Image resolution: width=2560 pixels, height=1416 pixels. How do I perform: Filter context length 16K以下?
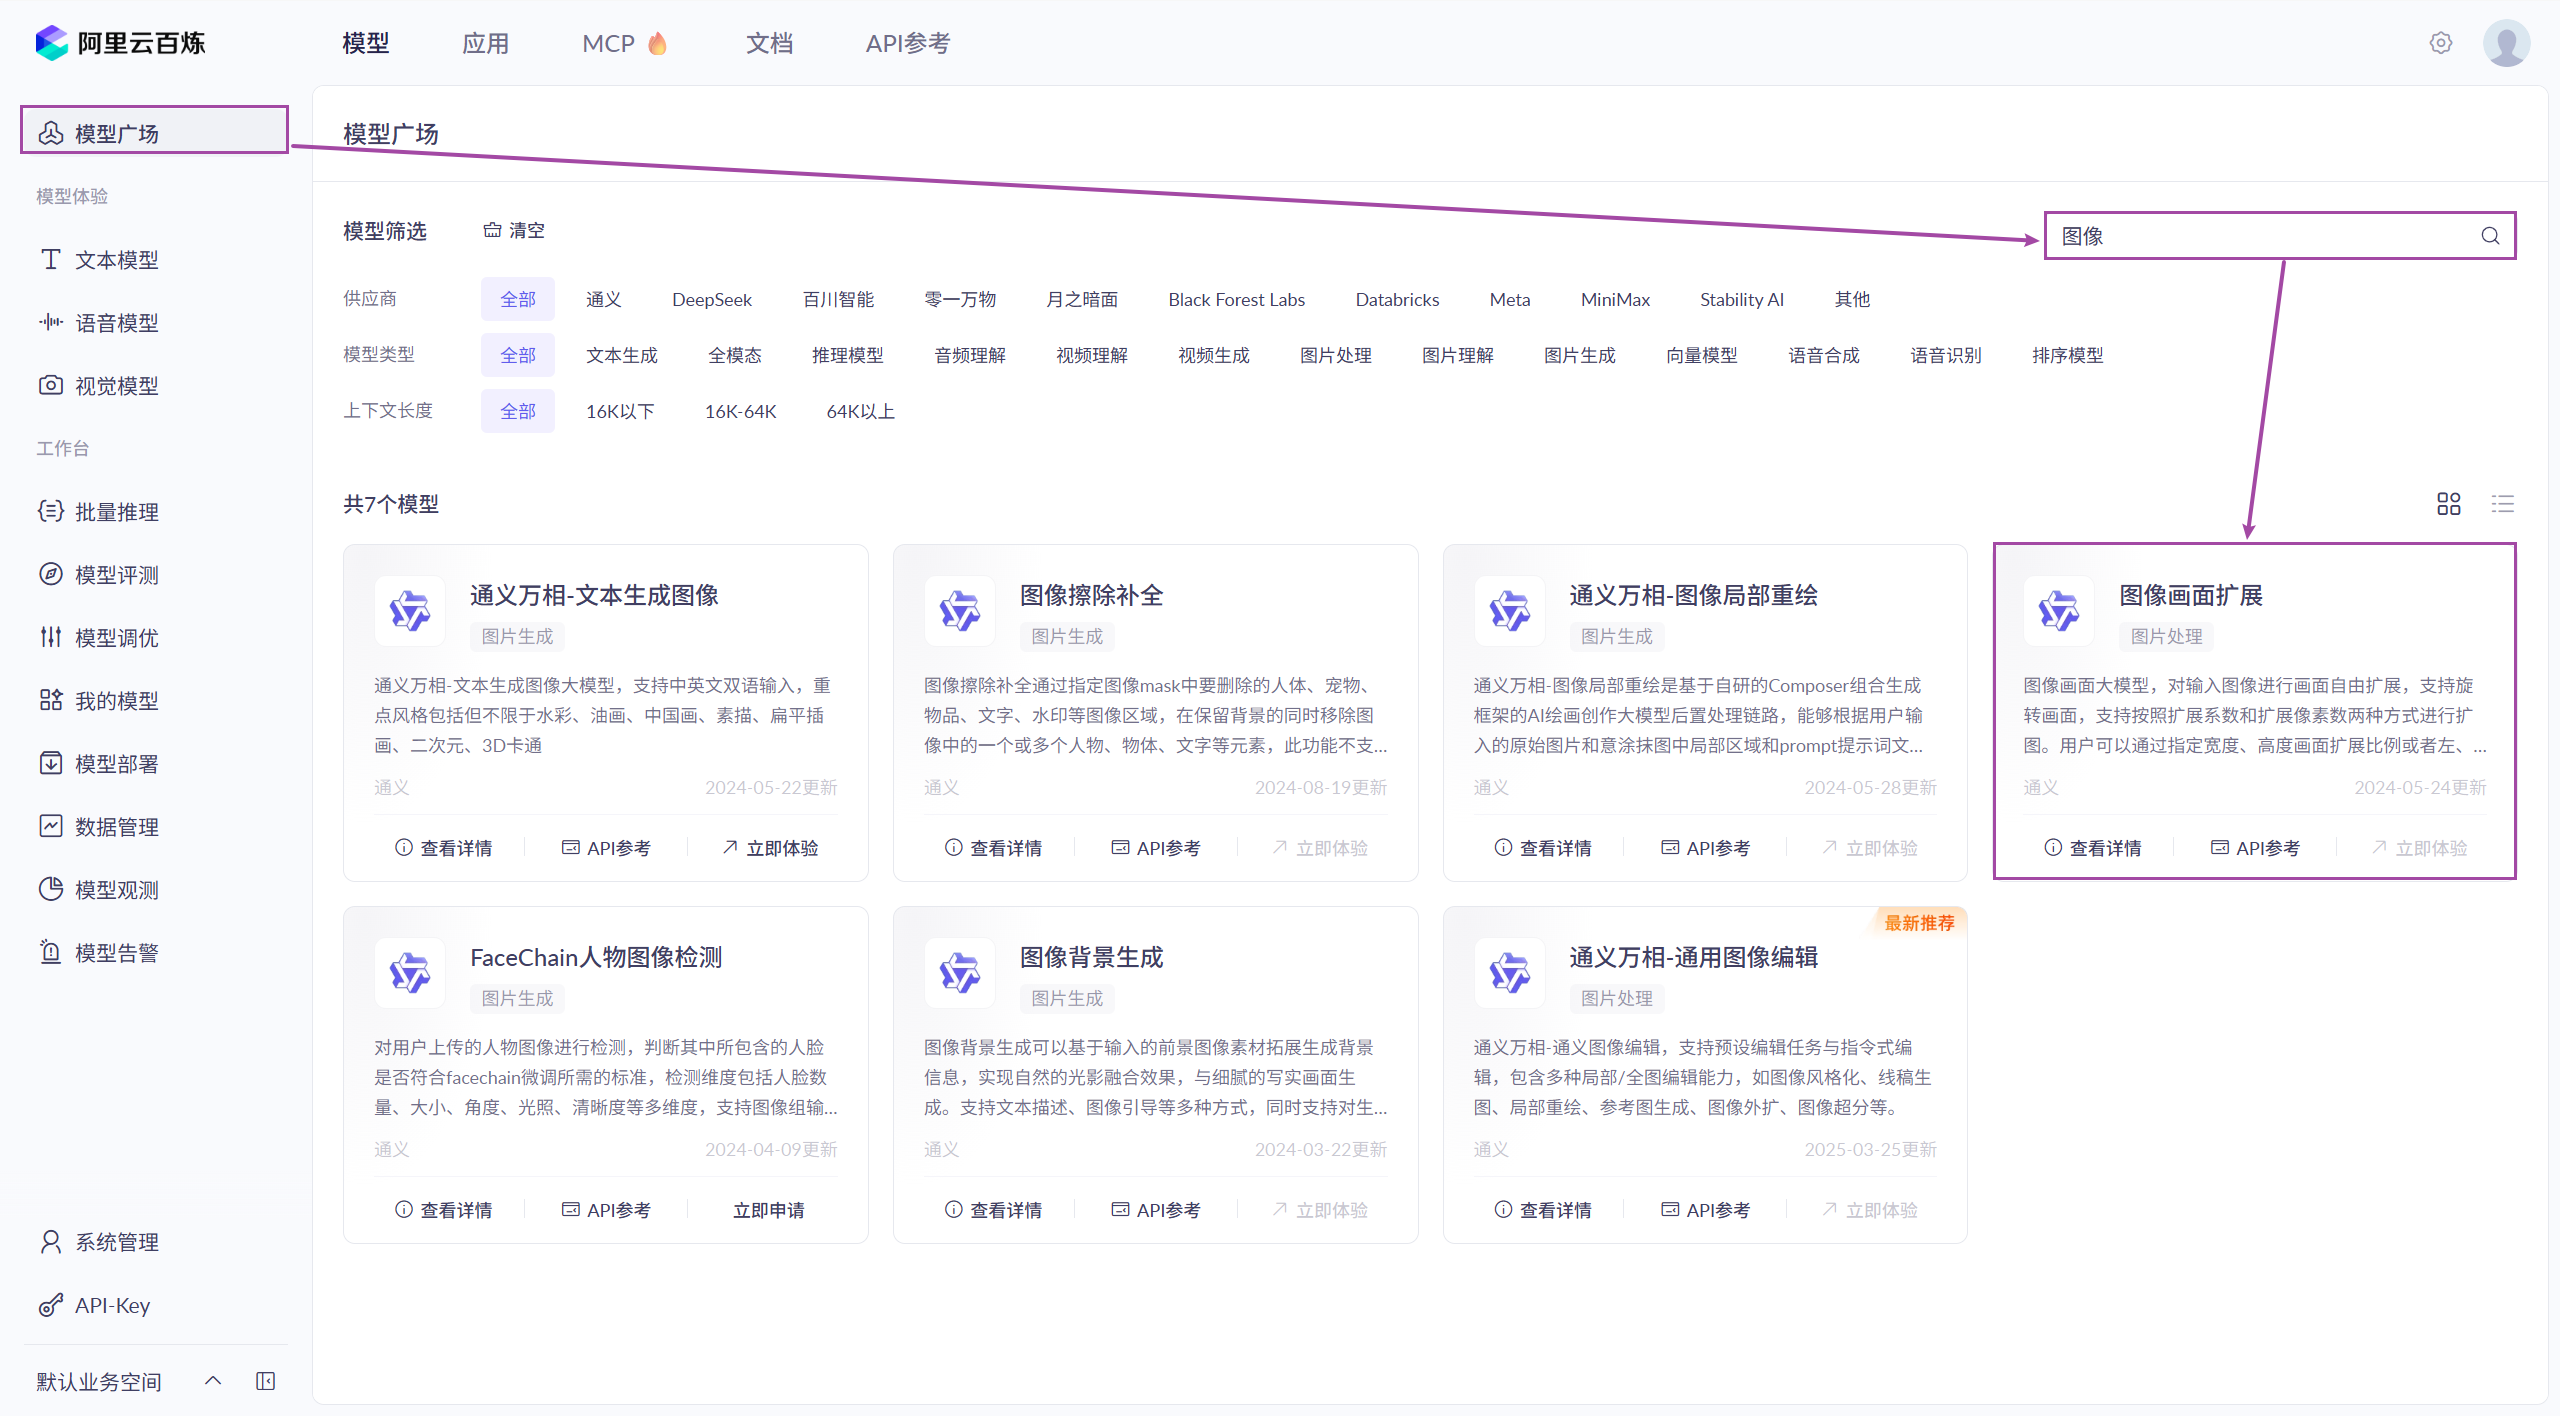(620, 411)
